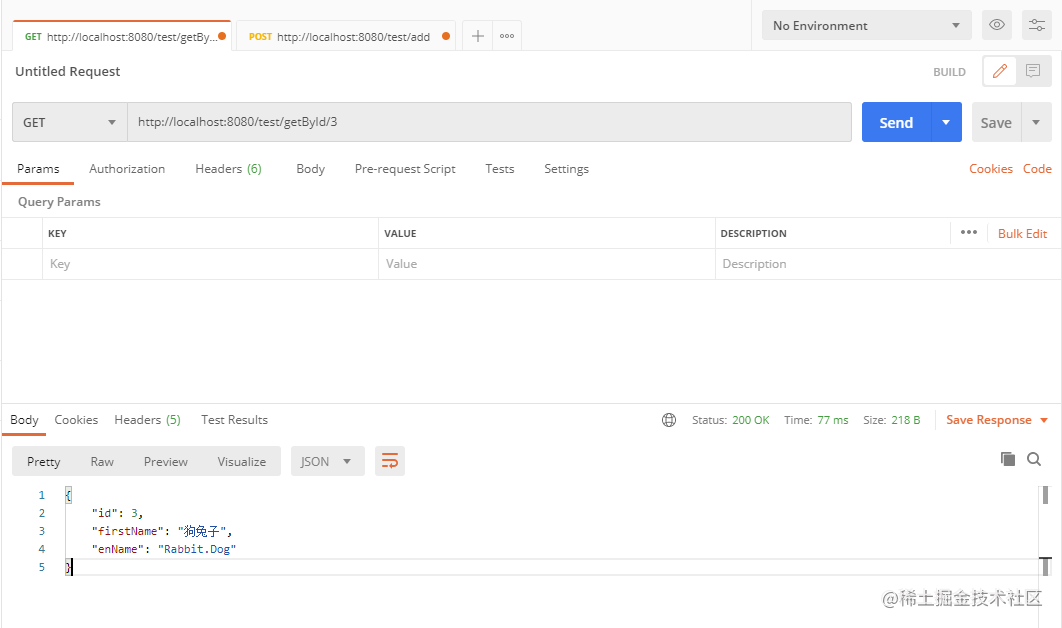1062x628 pixels.
Task: Open the Cookies link at right
Action: coord(990,169)
